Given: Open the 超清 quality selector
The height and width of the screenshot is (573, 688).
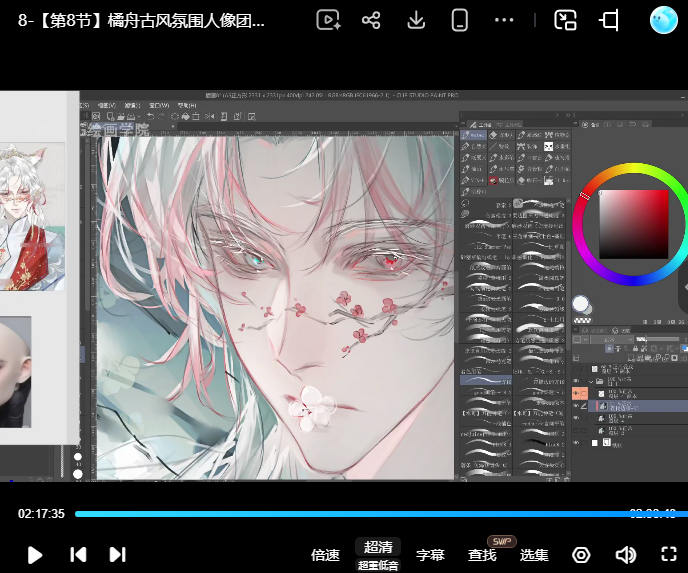Looking at the screenshot, I should click(x=378, y=547).
